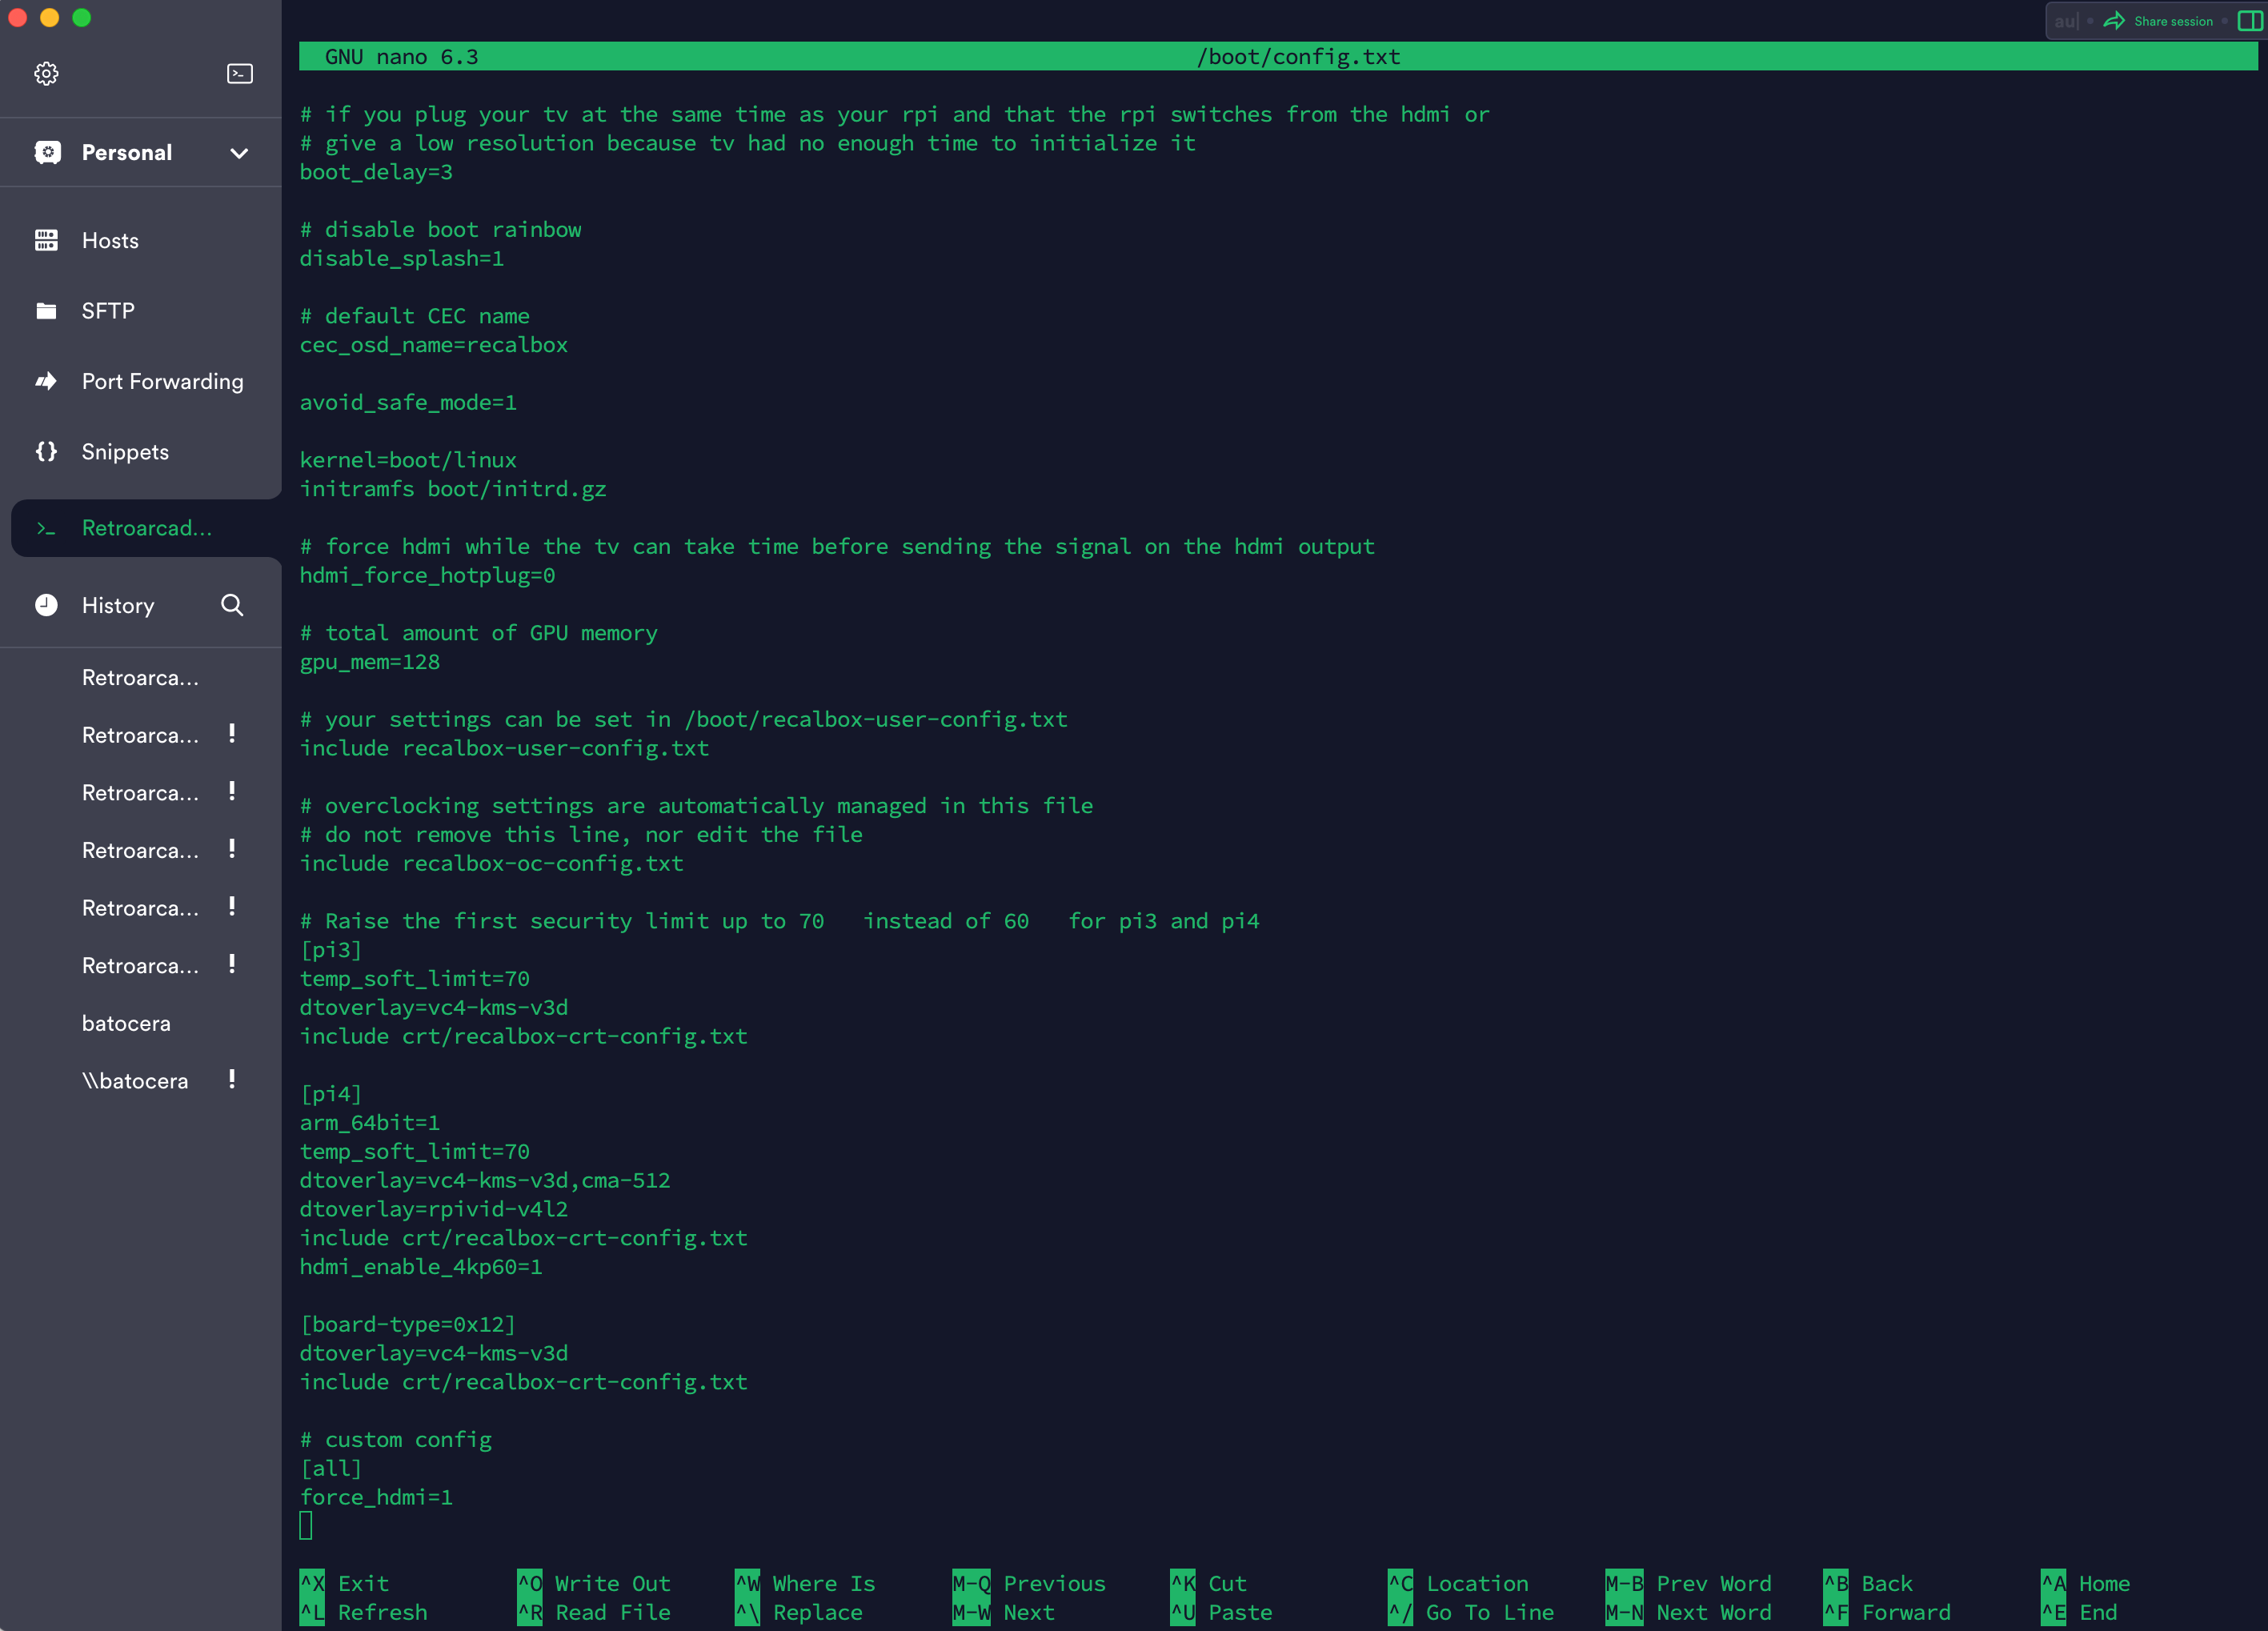
Task: Open the local terminal icon in sidebar
Action: tap(240, 73)
